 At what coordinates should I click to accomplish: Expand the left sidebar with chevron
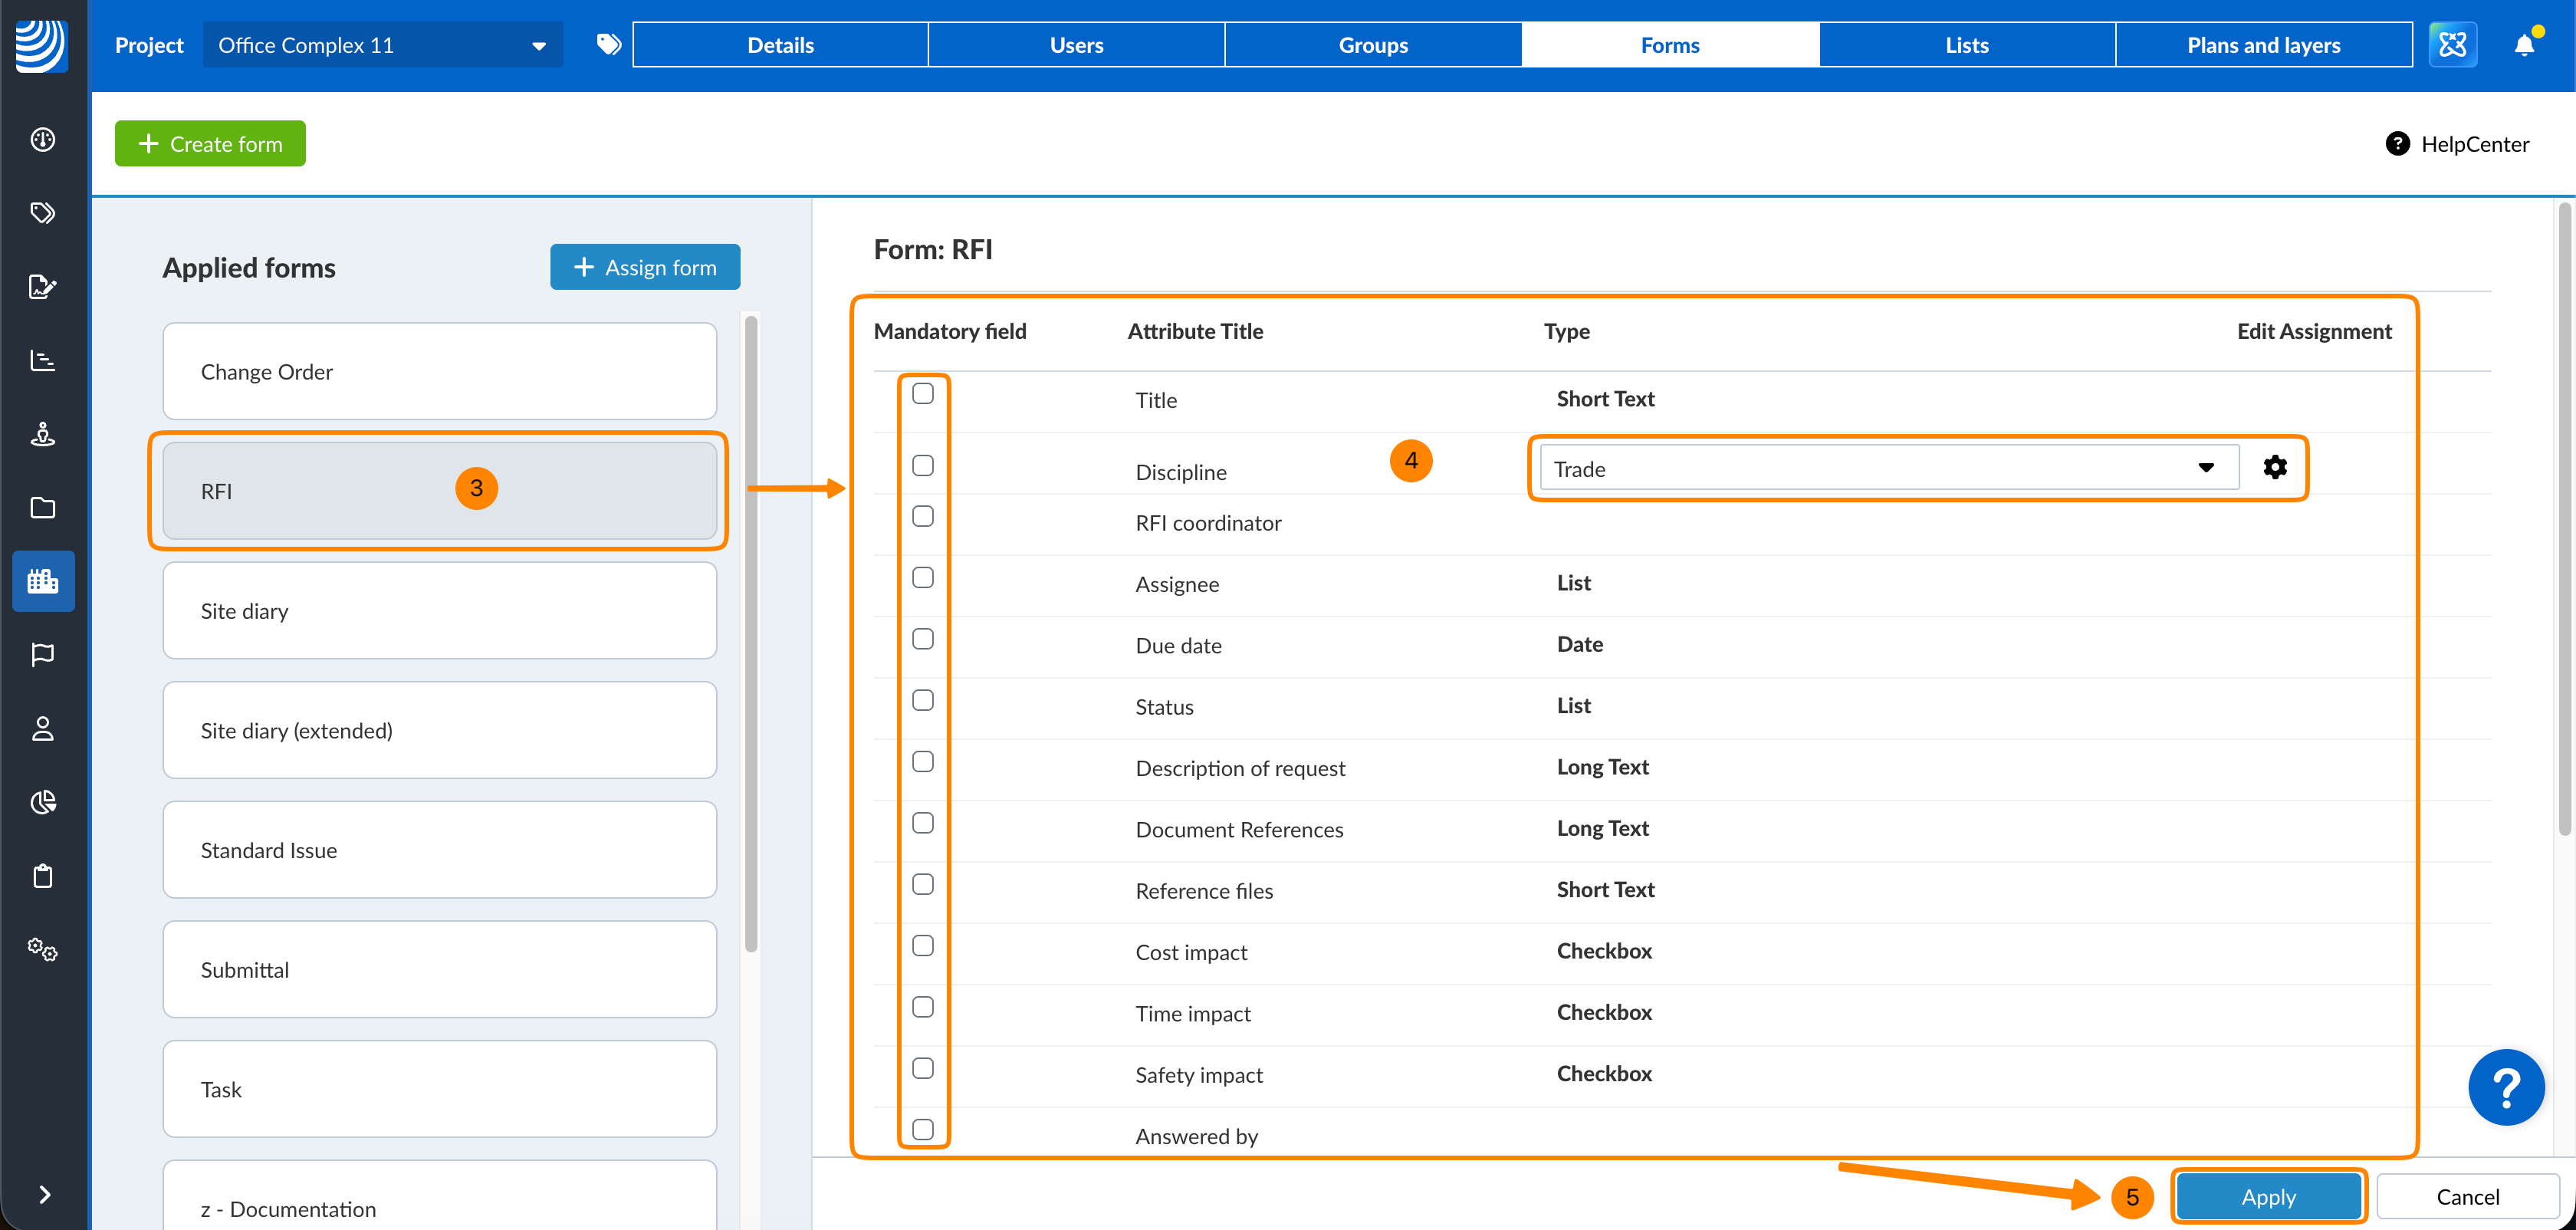(x=43, y=1194)
